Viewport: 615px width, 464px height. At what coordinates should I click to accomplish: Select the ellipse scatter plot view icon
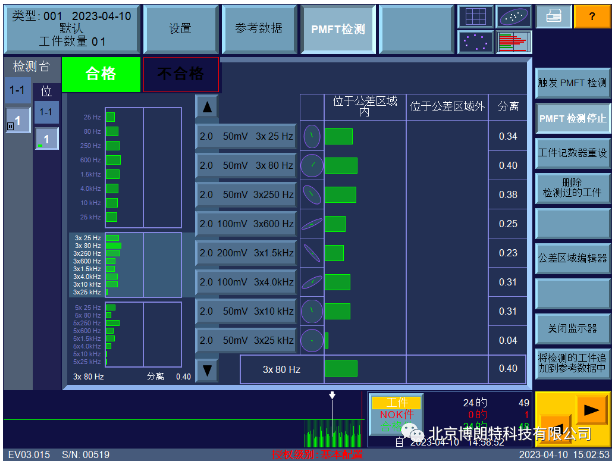[x=513, y=16]
